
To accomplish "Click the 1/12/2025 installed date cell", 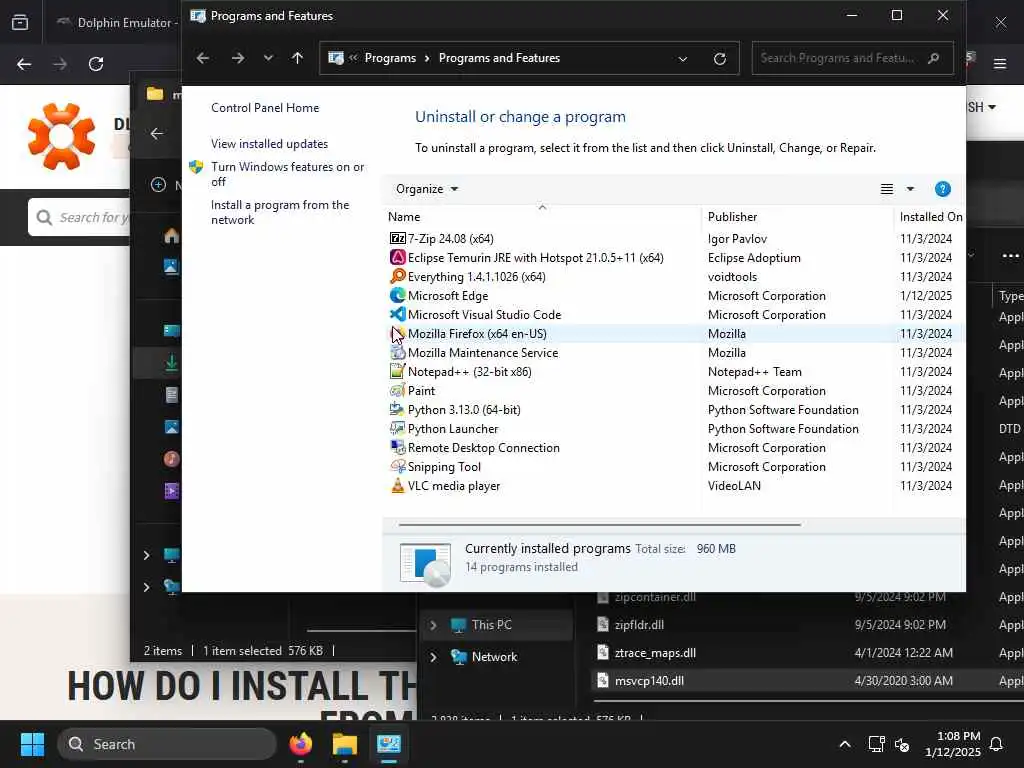I will 925,295.
